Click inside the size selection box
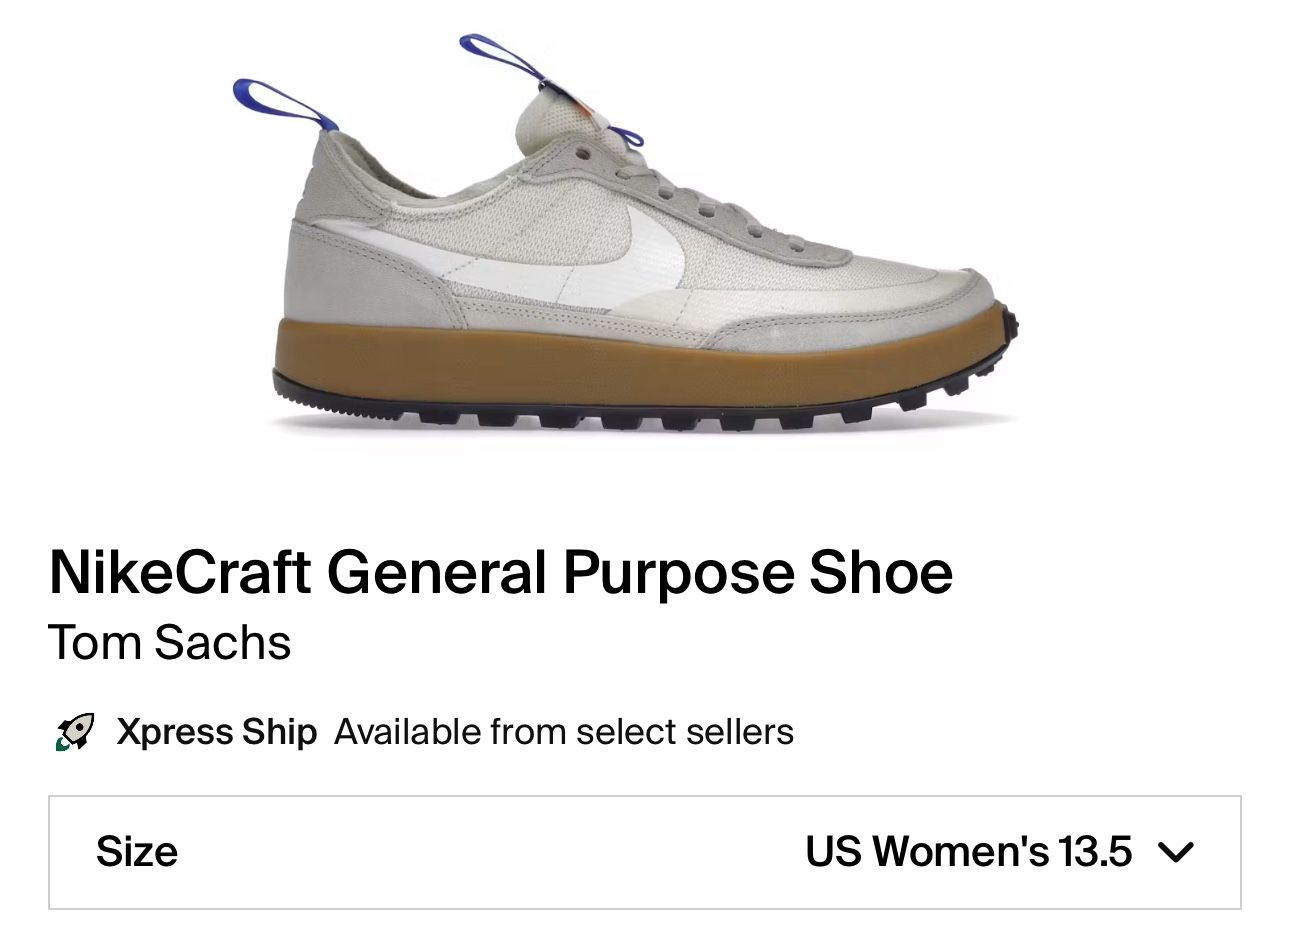The image size is (1290, 934). coord(645,852)
